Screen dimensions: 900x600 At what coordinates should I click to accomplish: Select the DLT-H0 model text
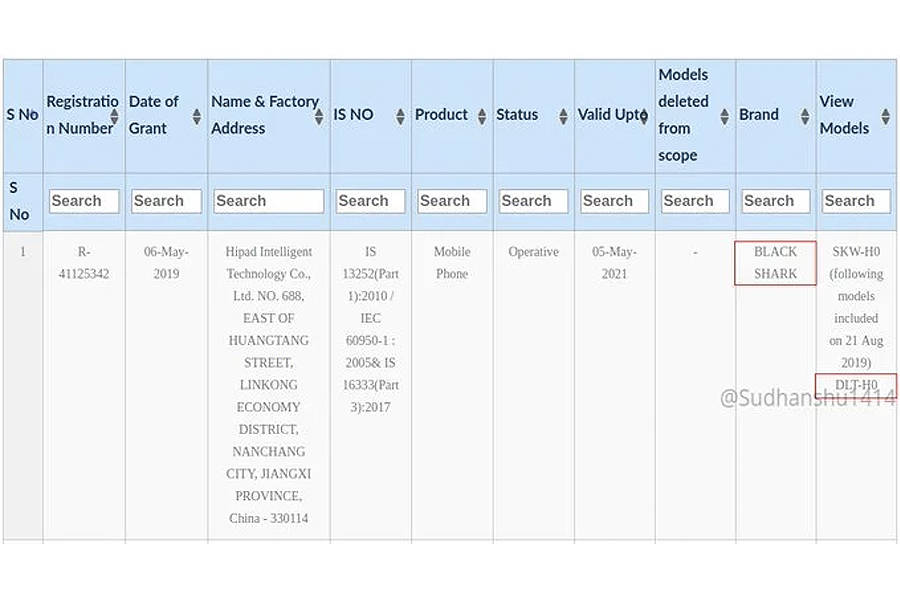856,385
